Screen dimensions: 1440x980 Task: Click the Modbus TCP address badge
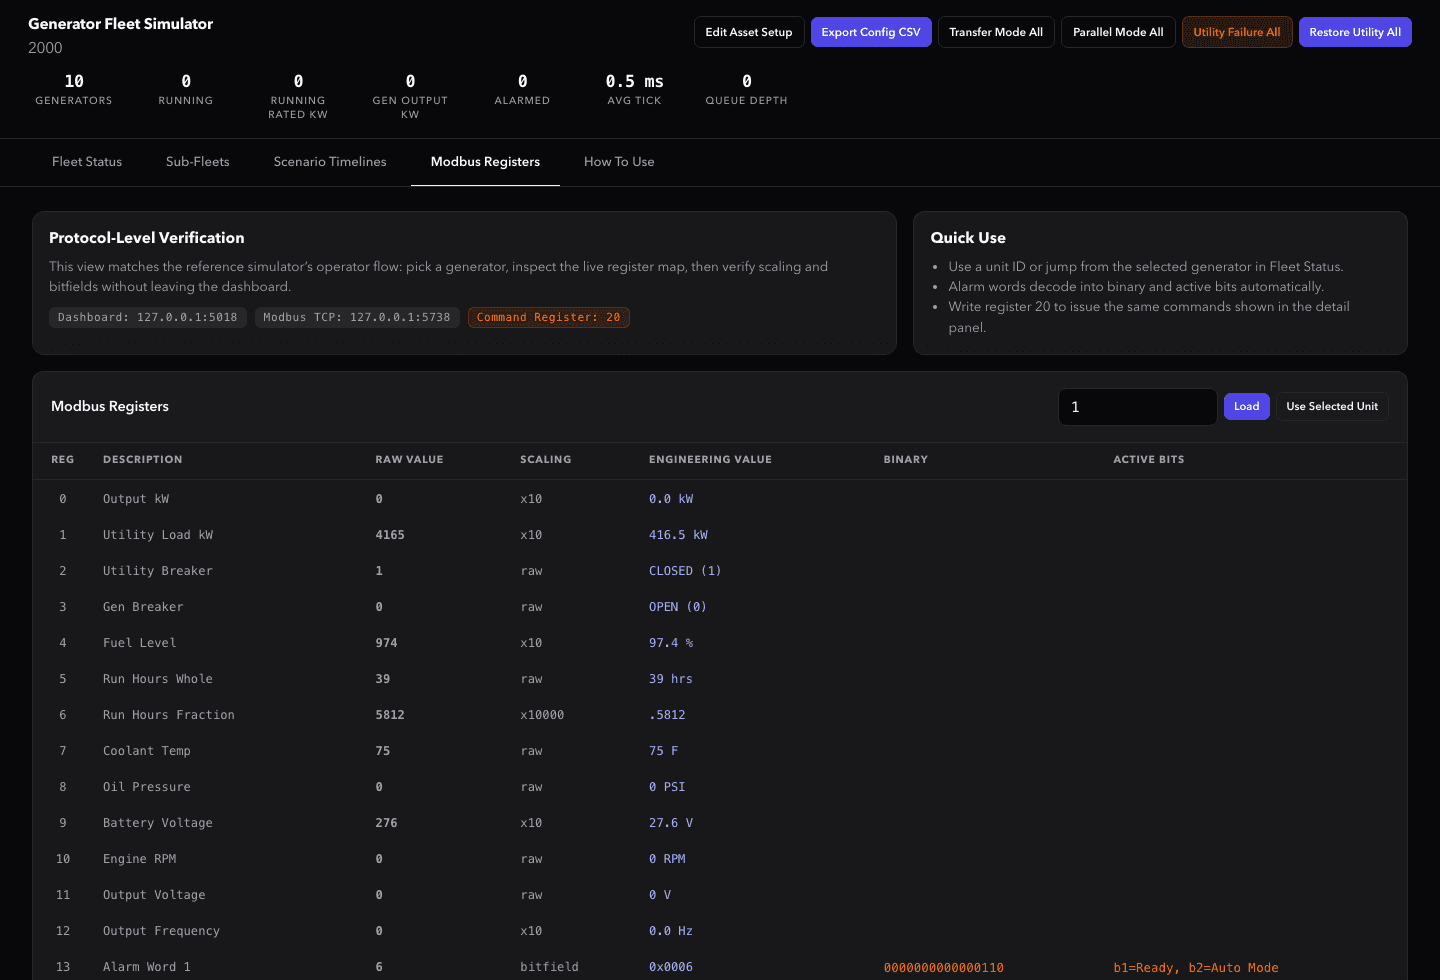coord(357,317)
